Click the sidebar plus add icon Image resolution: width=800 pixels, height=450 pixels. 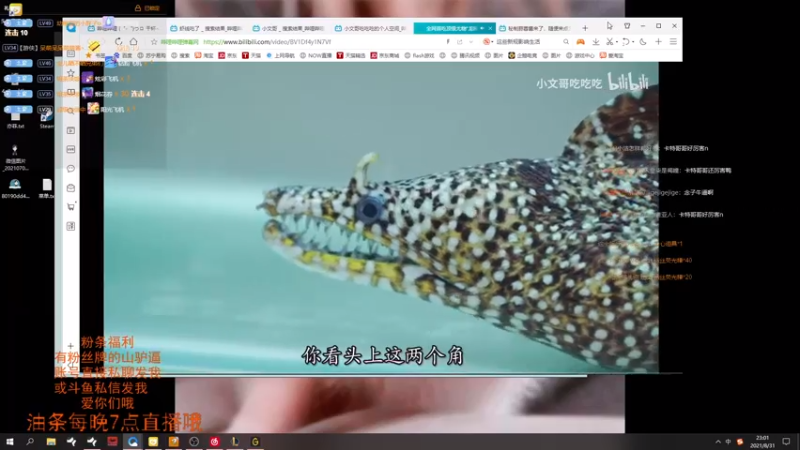(x=70, y=346)
